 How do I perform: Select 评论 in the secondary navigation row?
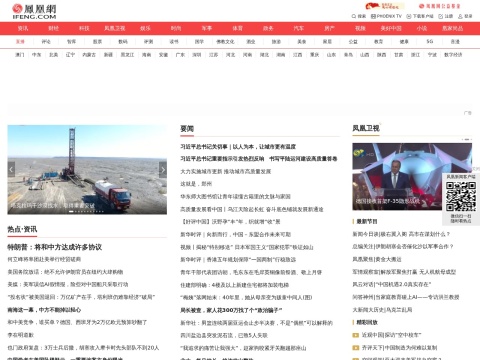[46, 42]
